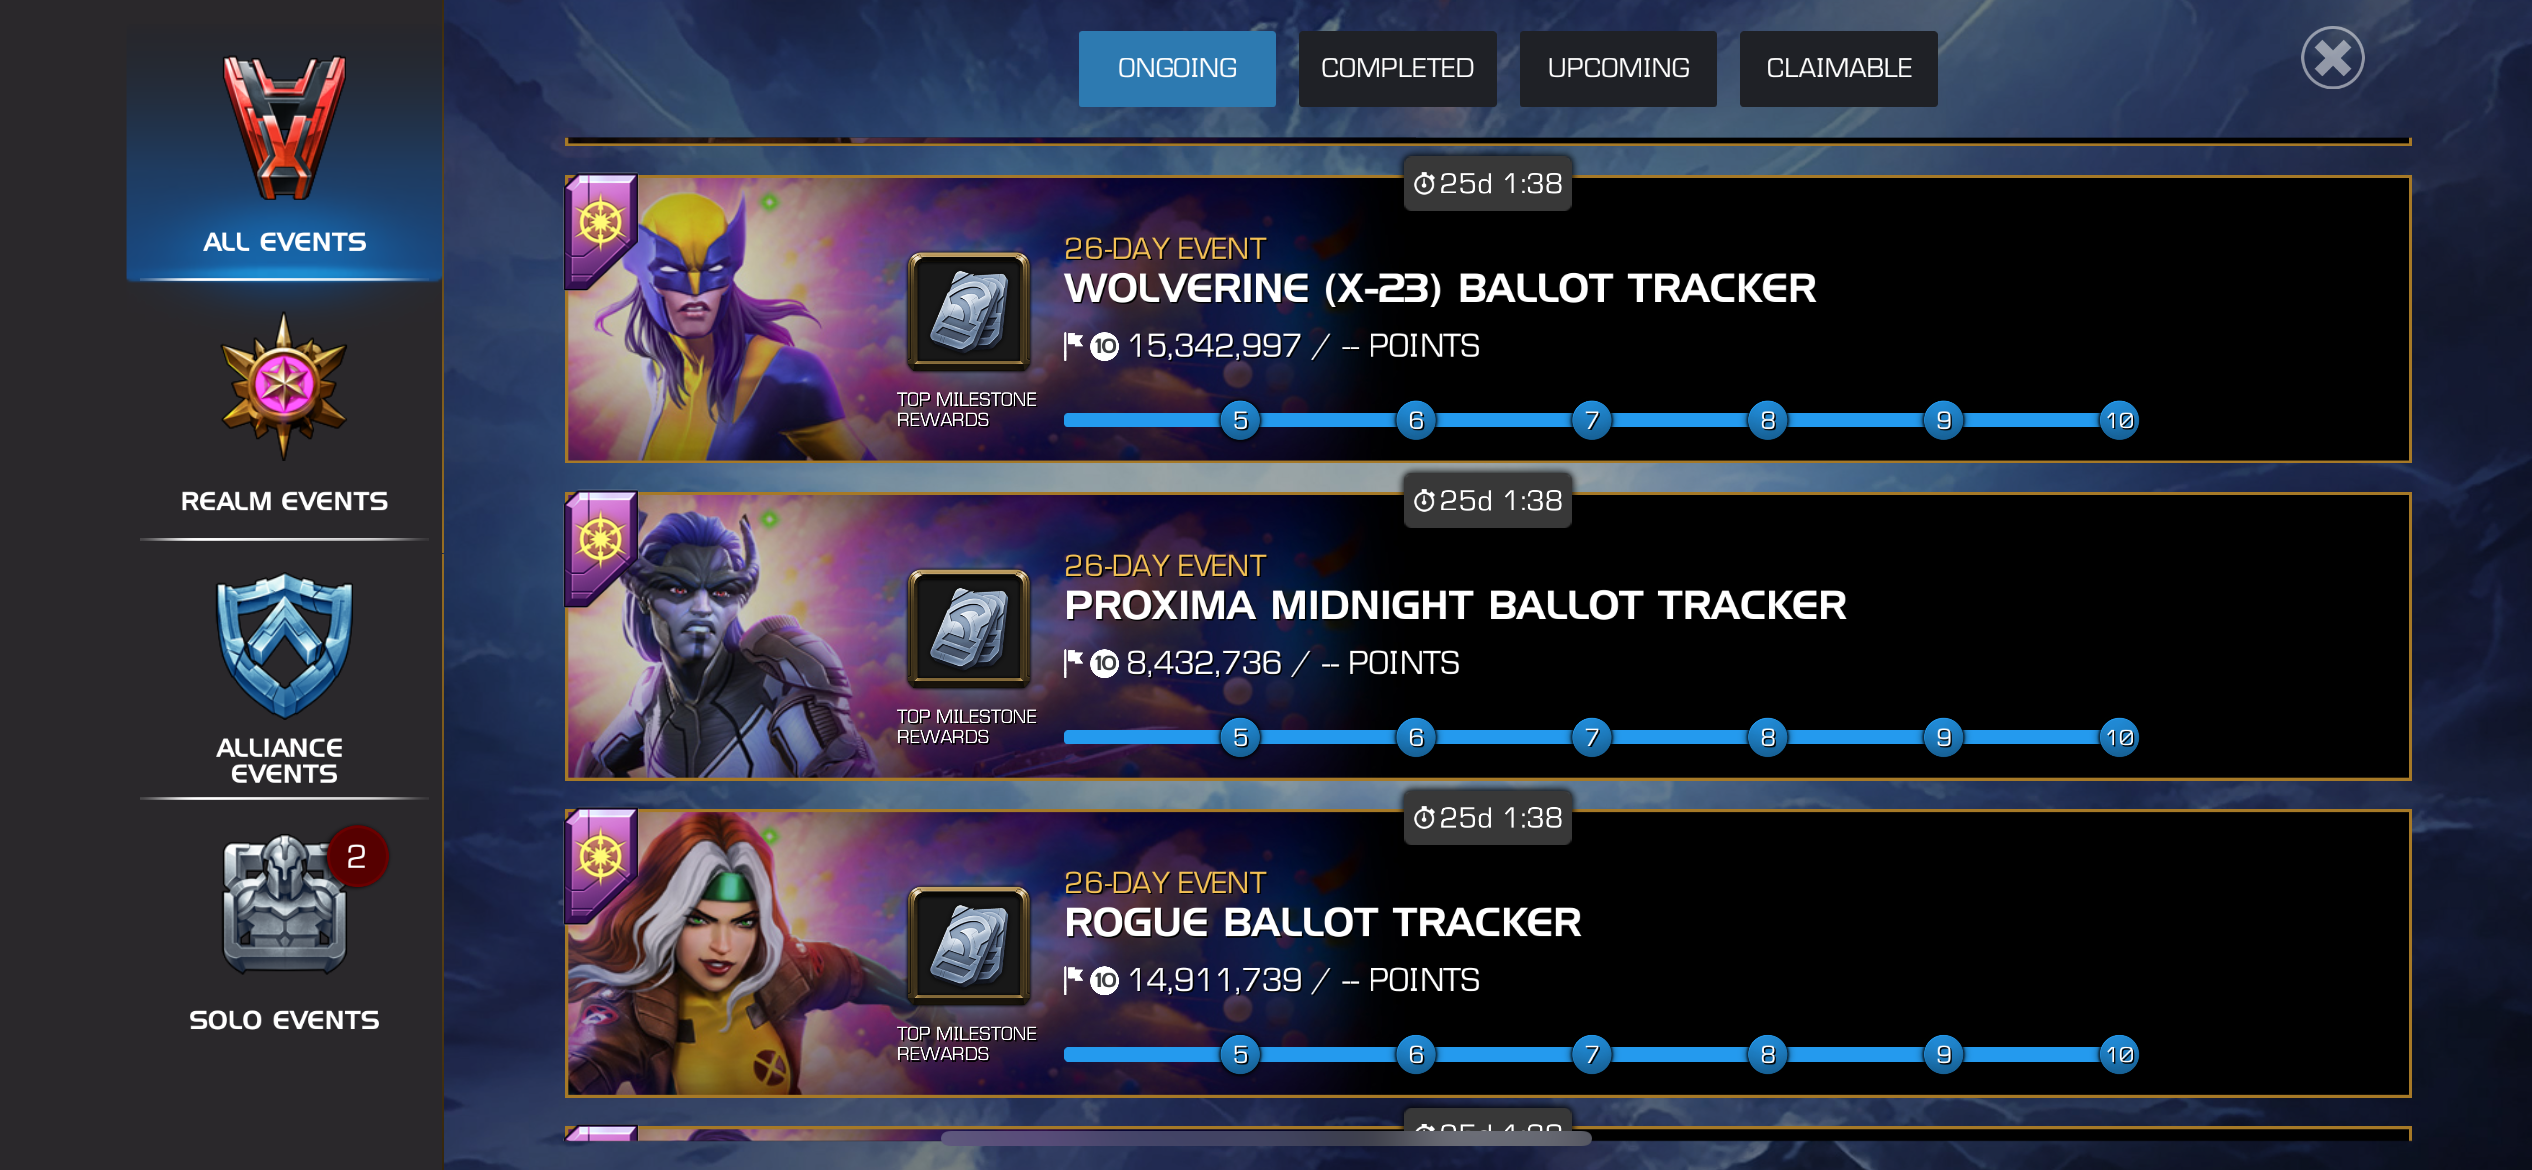Tap the Rogue top milestone reward crate
This screenshot has width=2532, height=1170.
pyautogui.click(x=968, y=945)
